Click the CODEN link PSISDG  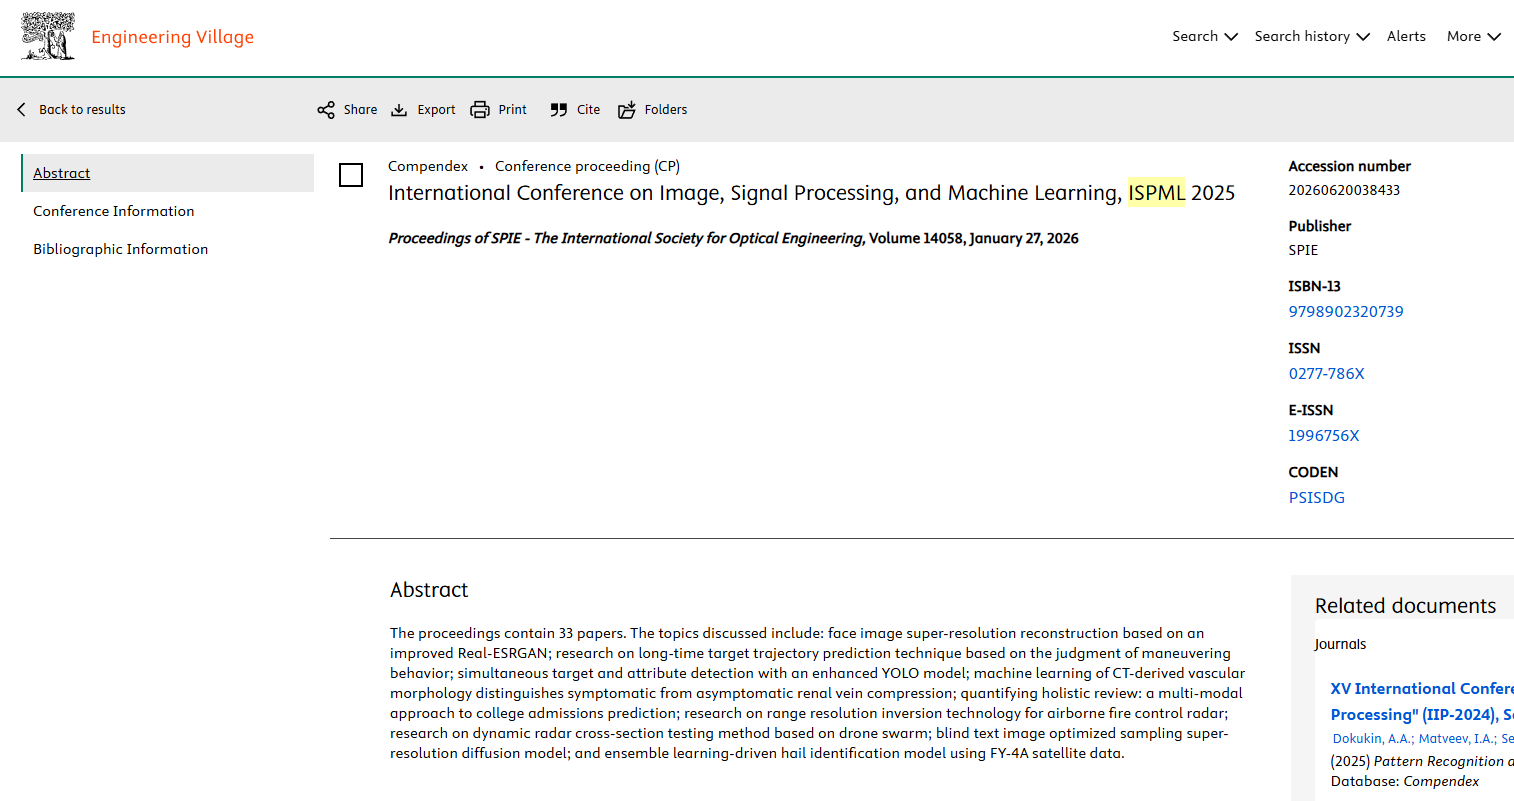coord(1316,498)
